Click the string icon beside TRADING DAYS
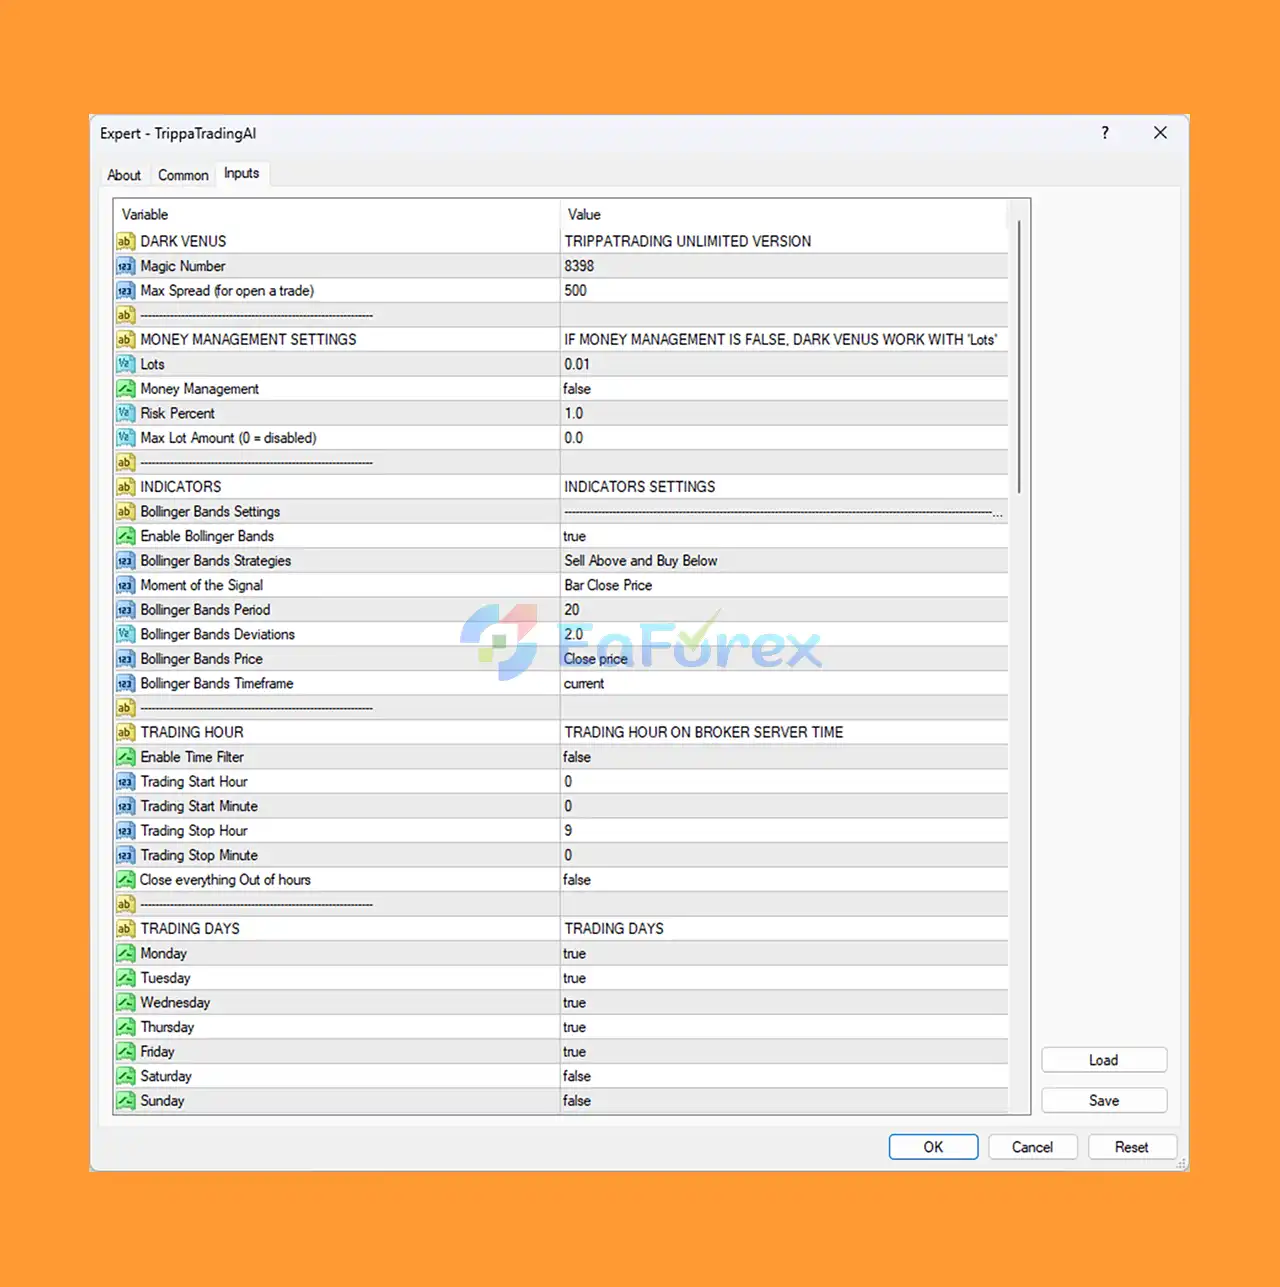This screenshot has width=1280, height=1287. point(125,928)
